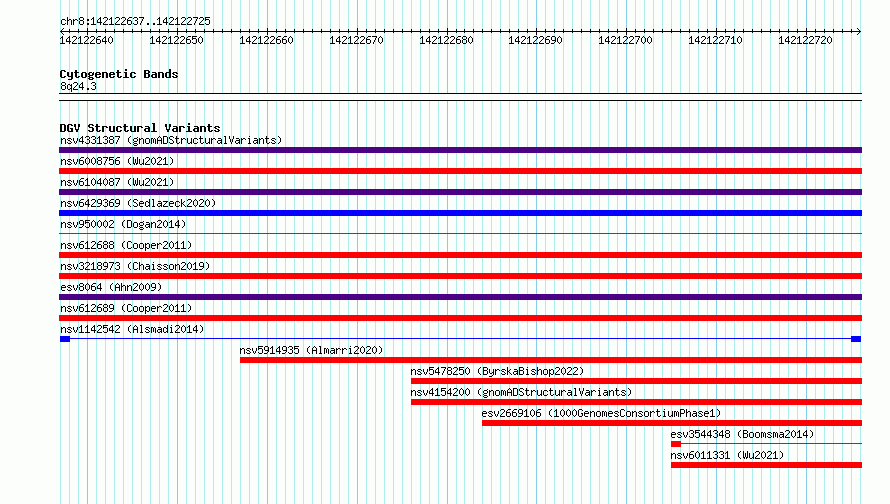Viewport: 890px width, 504px height.
Task: Click ruler position 142122700
Action: [x=625, y=40]
